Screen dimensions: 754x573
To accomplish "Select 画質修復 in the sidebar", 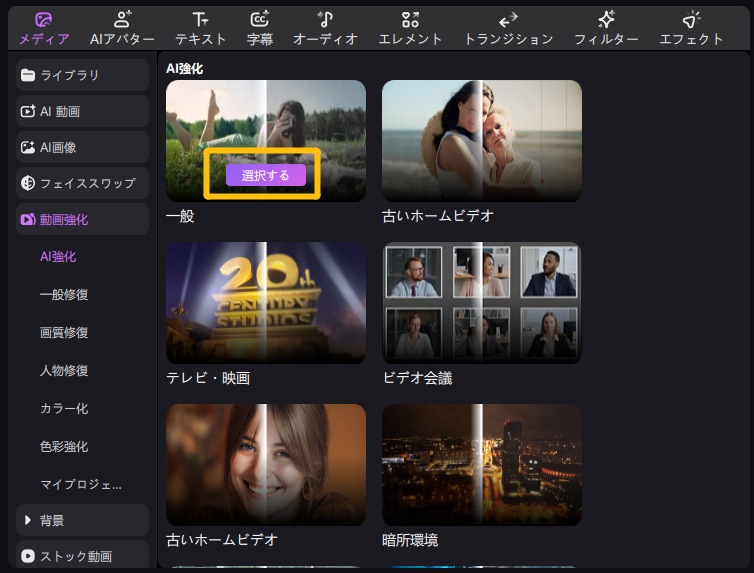I will click(x=64, y=333).
